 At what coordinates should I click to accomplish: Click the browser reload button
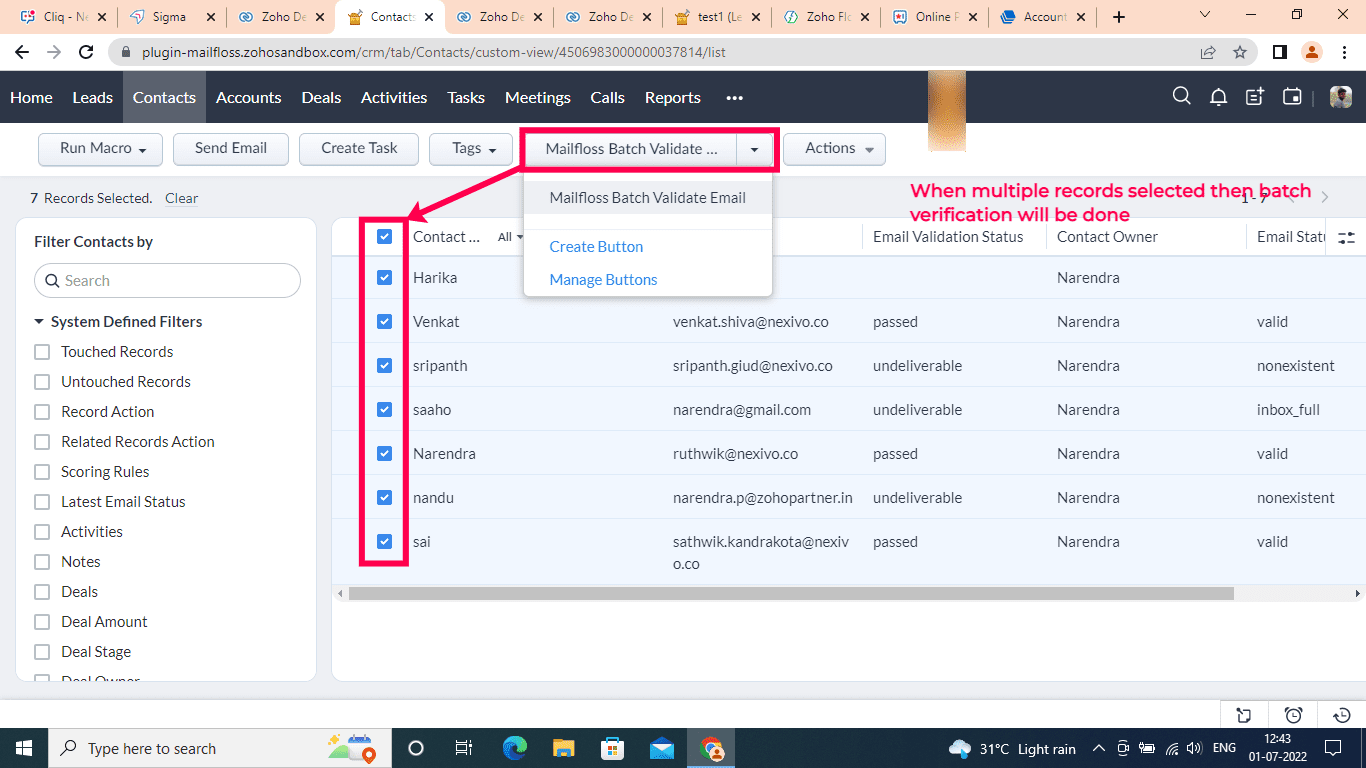[87, 52]
